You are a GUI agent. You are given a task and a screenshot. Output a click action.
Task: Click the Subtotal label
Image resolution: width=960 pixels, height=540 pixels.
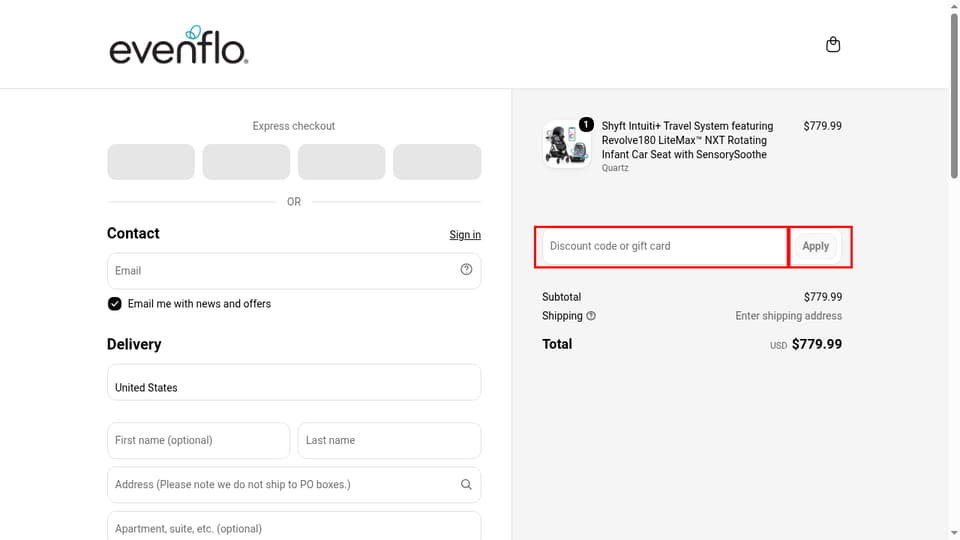(561, 297)
